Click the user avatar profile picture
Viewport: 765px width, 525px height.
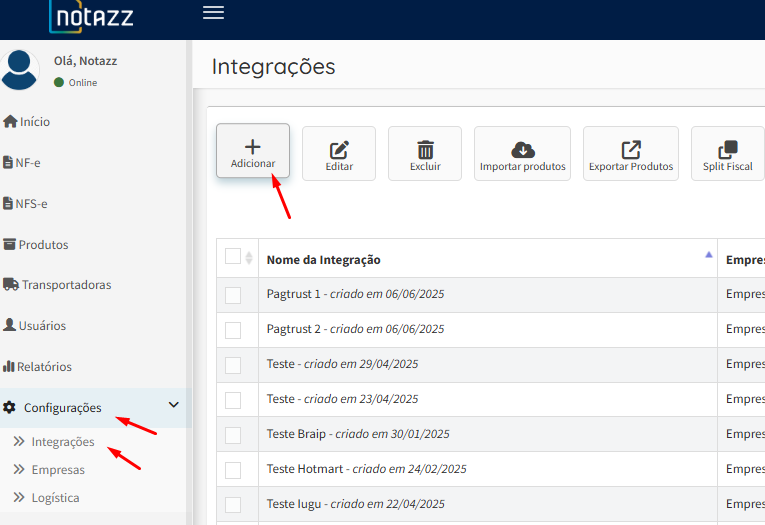click(x=21, y=70)
